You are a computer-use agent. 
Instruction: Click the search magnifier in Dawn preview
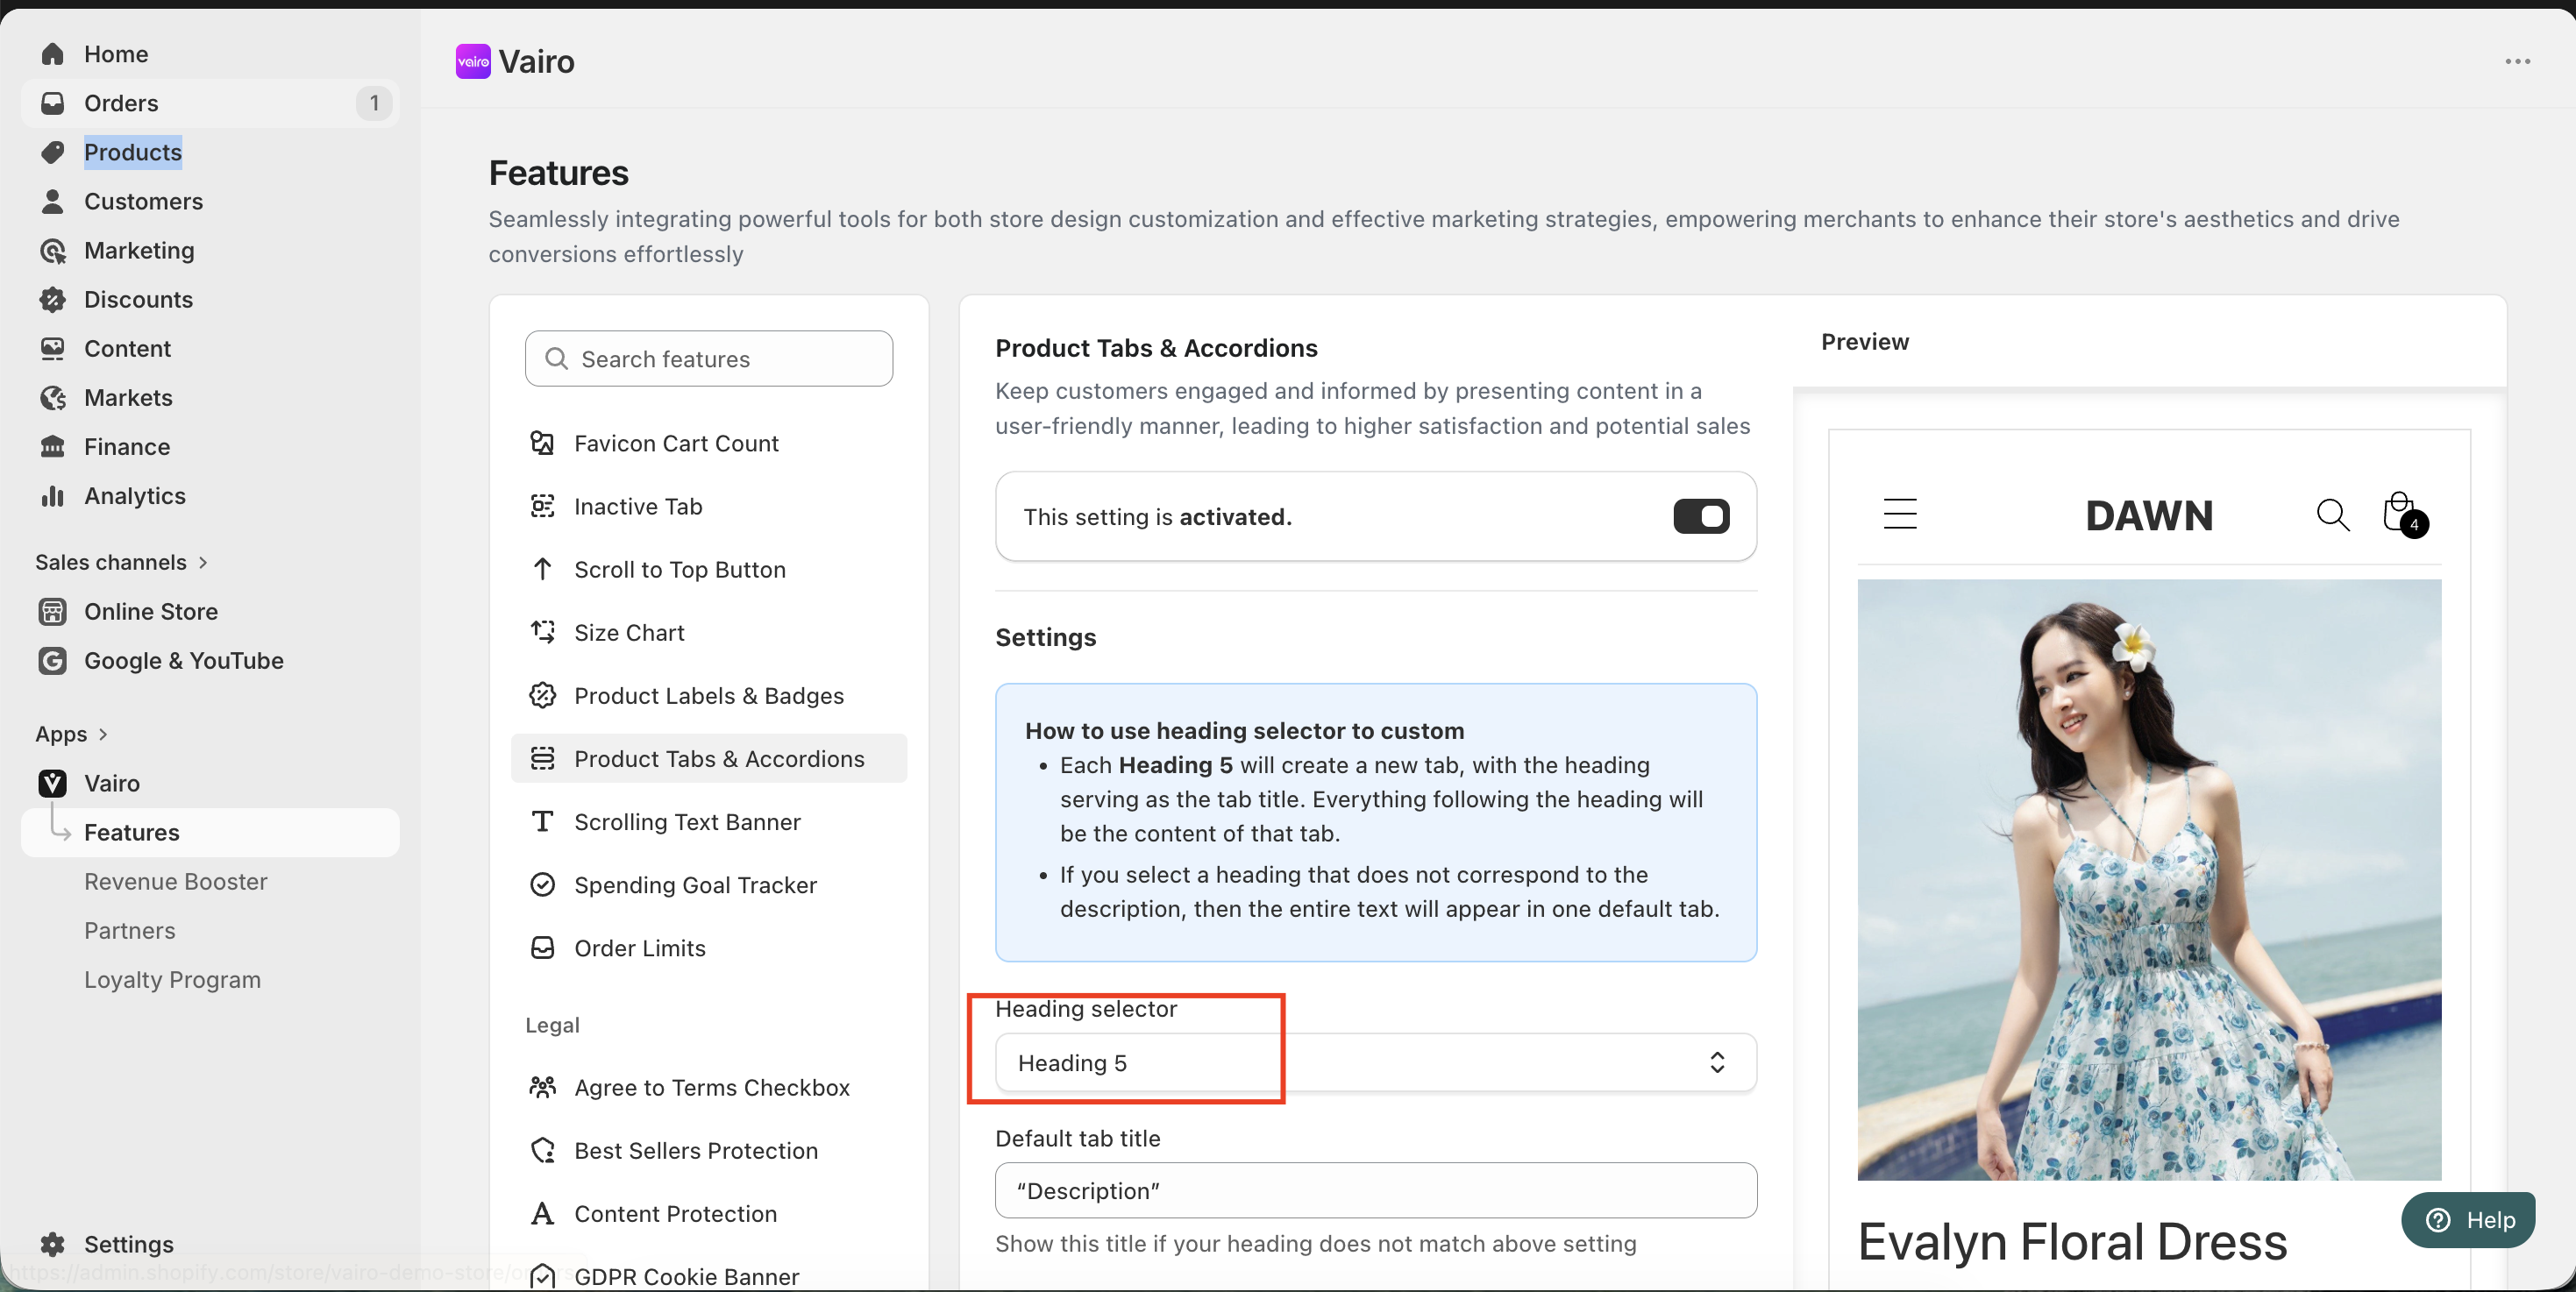tap(2332, 515)
